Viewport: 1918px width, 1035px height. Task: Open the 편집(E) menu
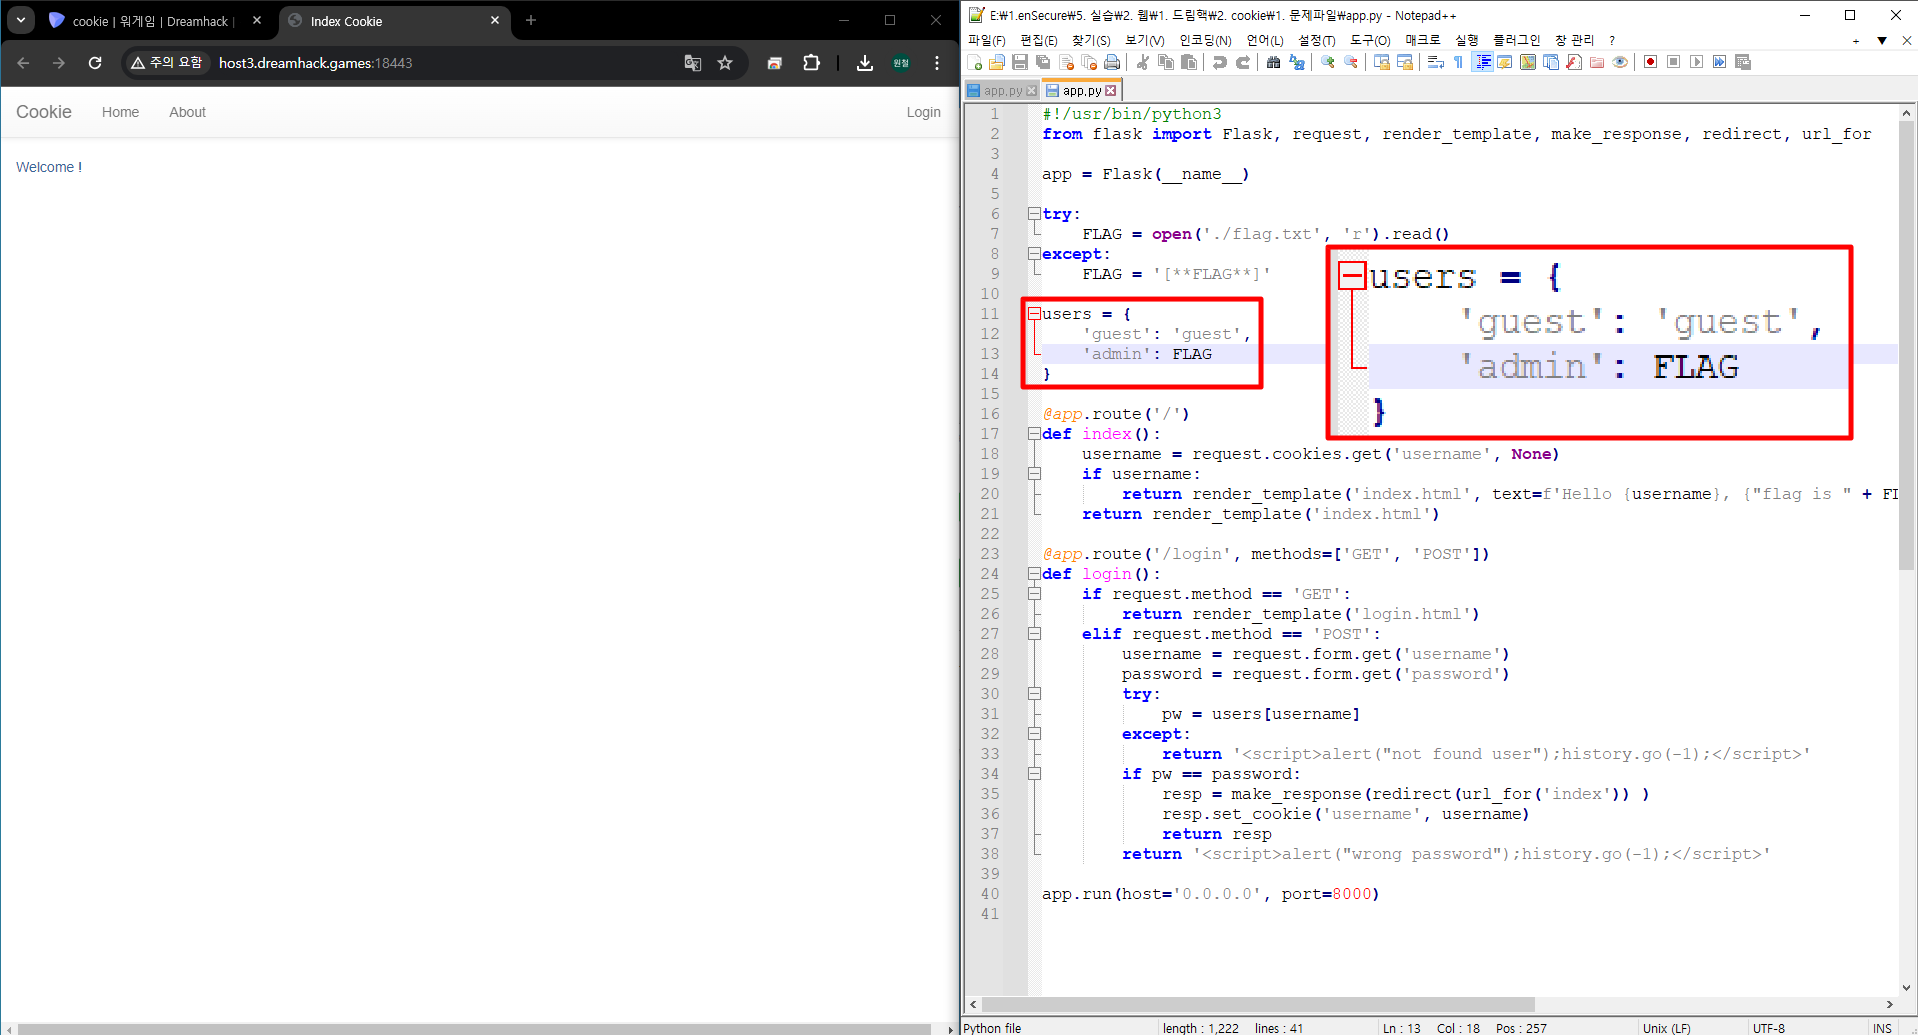coord(1039,40)
